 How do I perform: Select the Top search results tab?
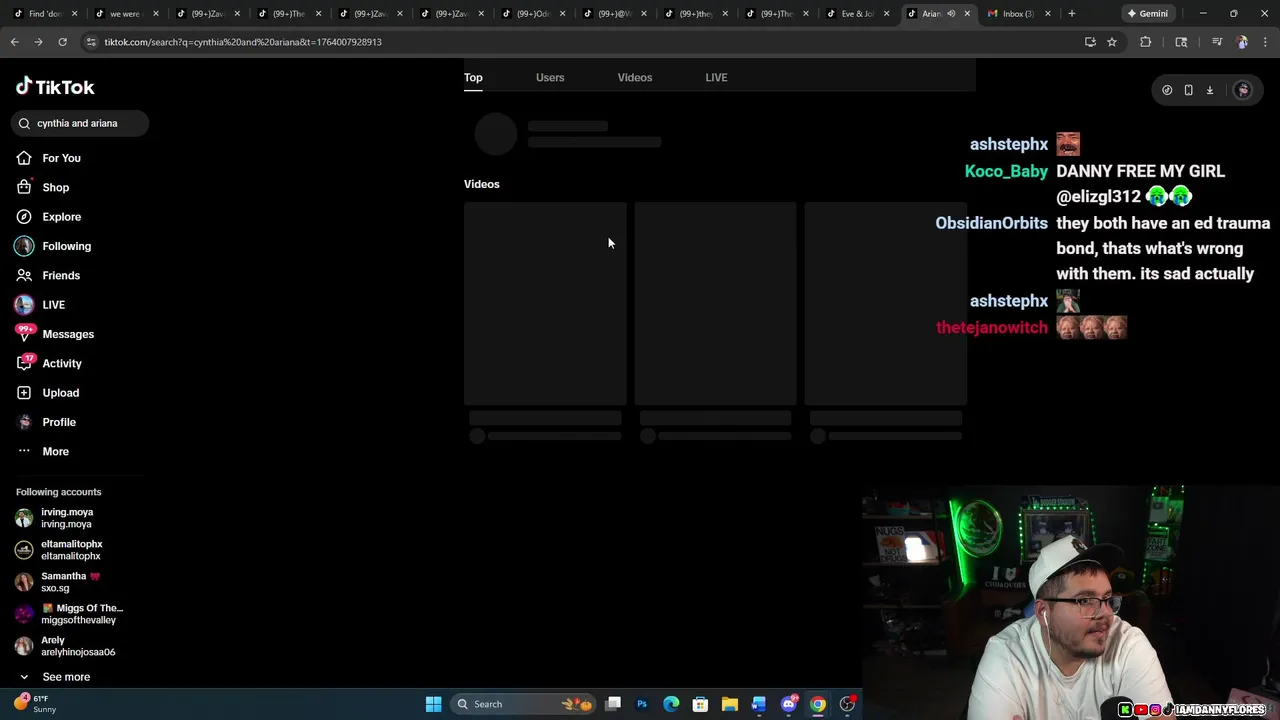[473, 77]
